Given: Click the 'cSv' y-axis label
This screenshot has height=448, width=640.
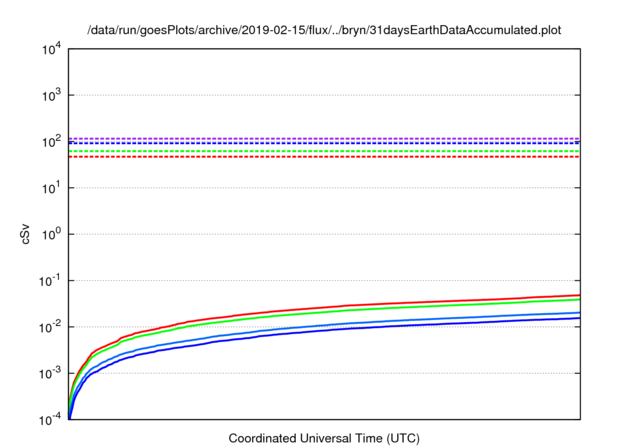Looking at the screenshot, I should coord(26,235).
